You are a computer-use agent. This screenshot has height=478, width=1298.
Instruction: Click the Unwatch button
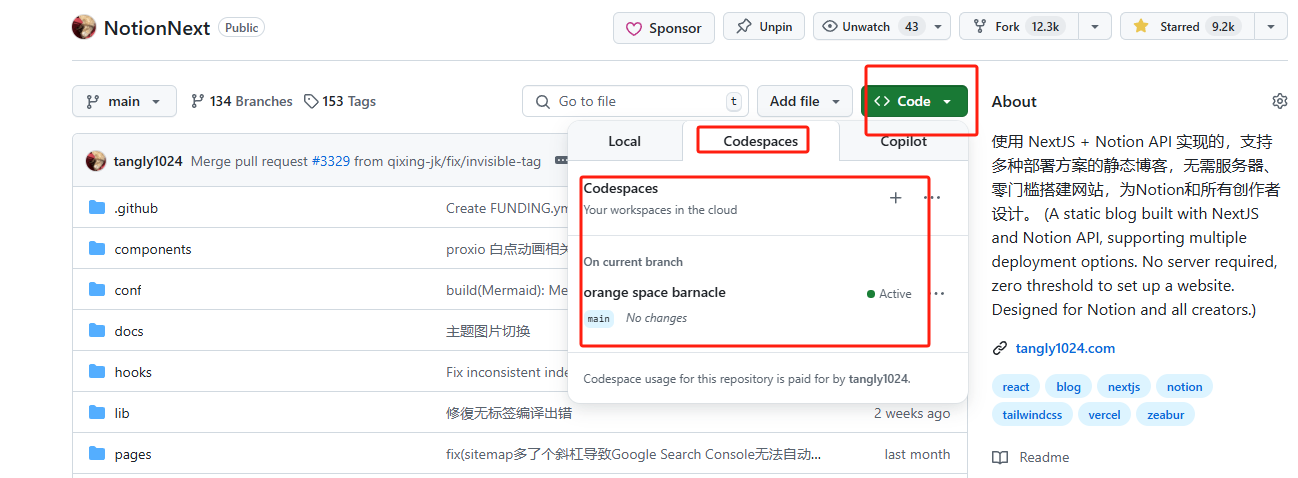(870, 27)
